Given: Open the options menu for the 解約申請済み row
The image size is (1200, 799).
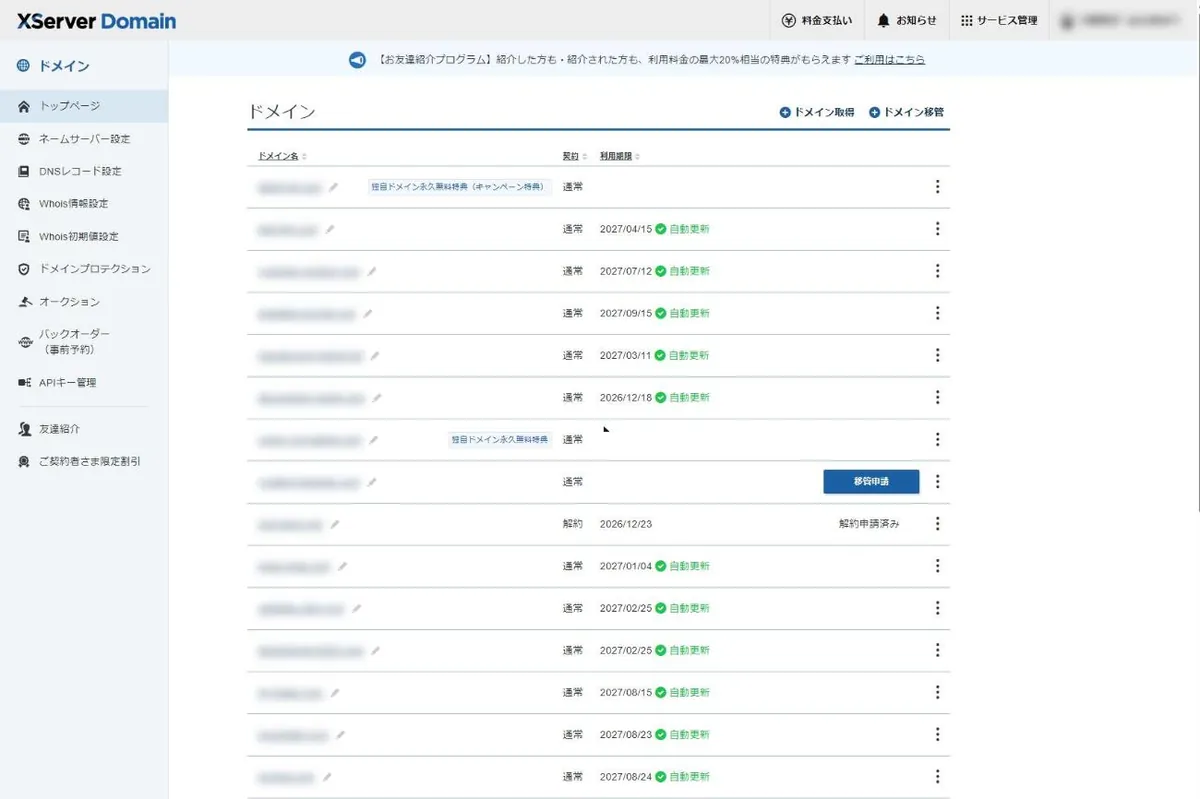Looking at the screenshot, I should [937, 523].
